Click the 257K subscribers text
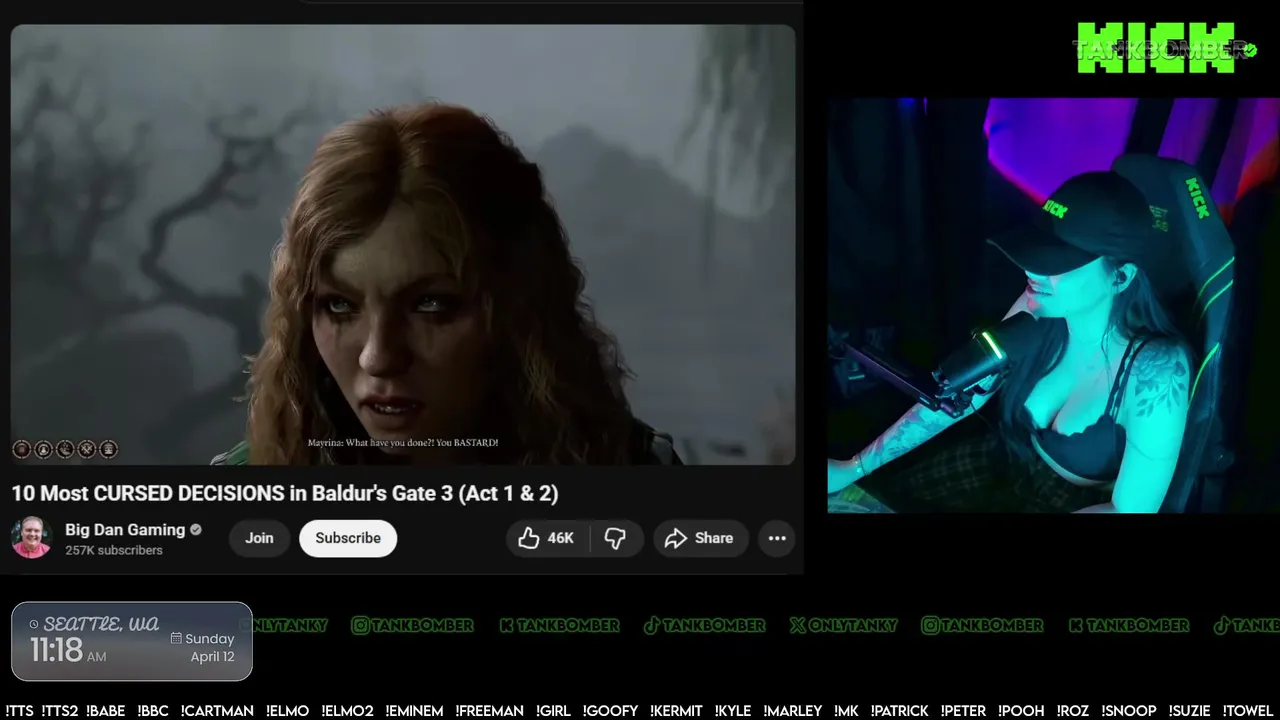Viewport: 1280px width, 720px height. pos(114,550)
